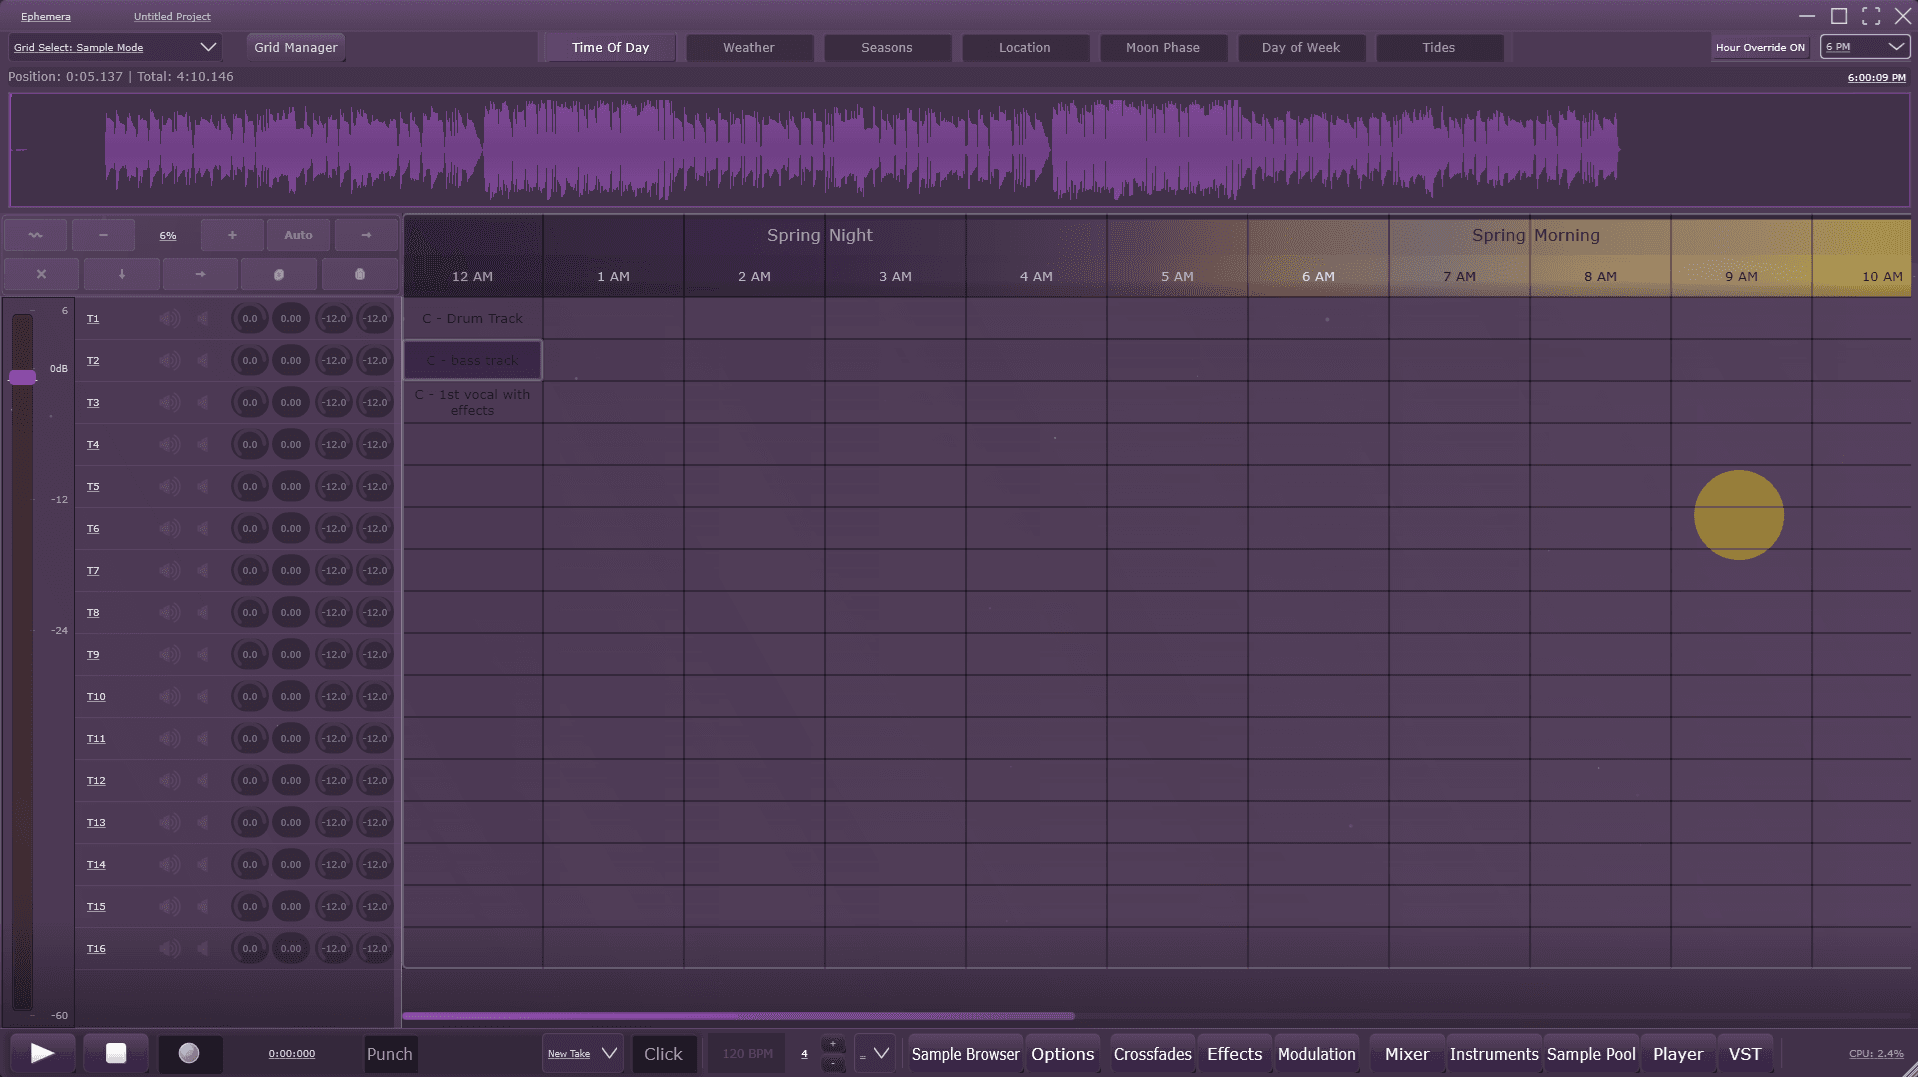The image size is (1918, 1077).
Task: Toggle Hour Override ON button
Action: point(1760,47)
